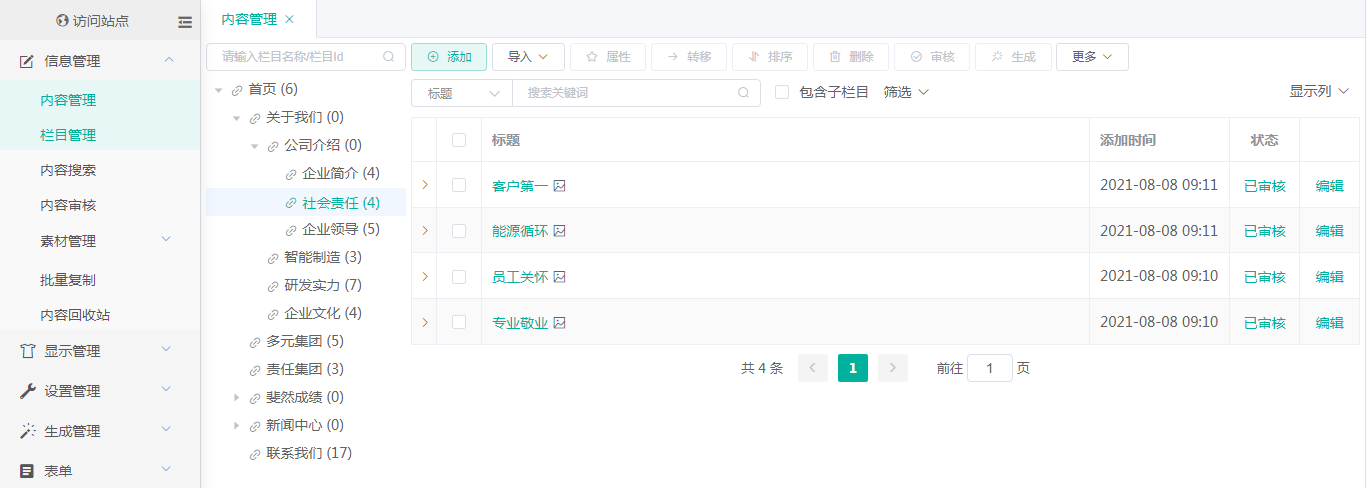
Task: Click the magnifier icon in keyword search box
Action: 743,93
